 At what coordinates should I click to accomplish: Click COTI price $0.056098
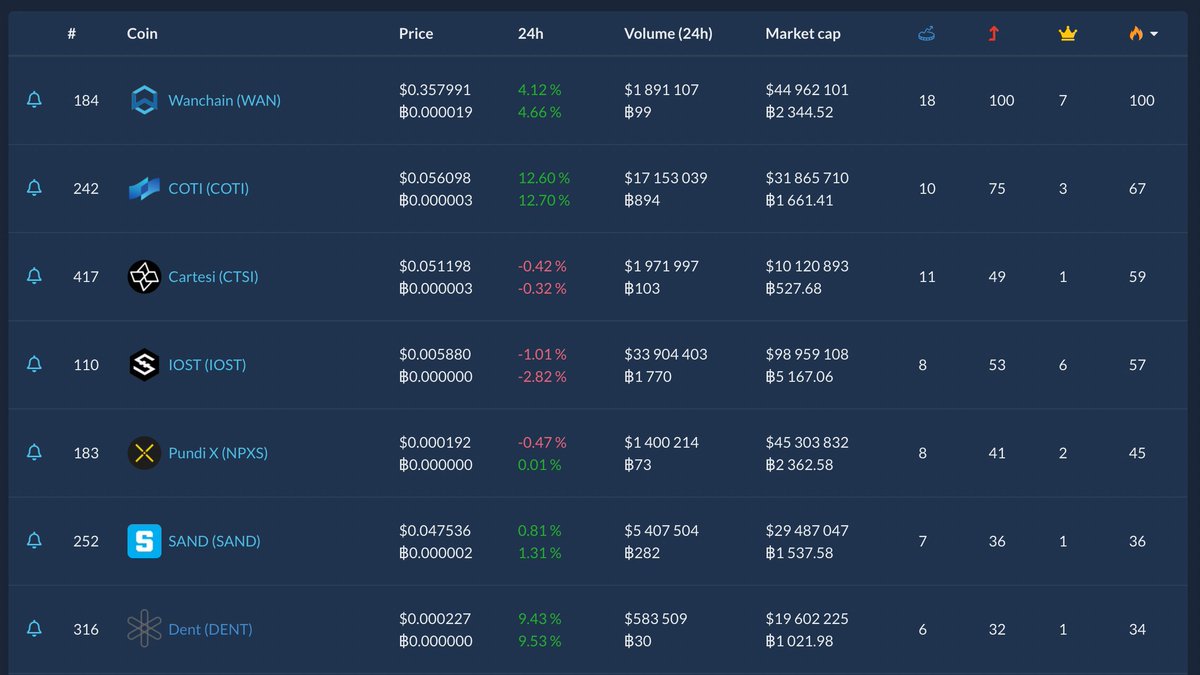[x=435, y=177]
